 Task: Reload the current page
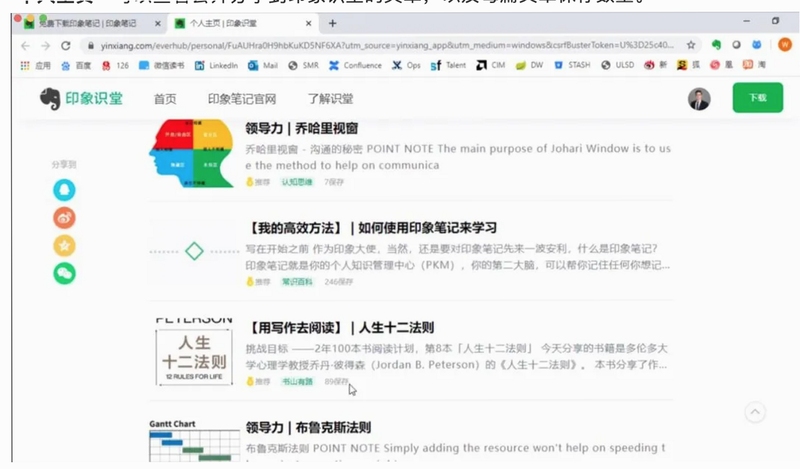pos(66,46)
